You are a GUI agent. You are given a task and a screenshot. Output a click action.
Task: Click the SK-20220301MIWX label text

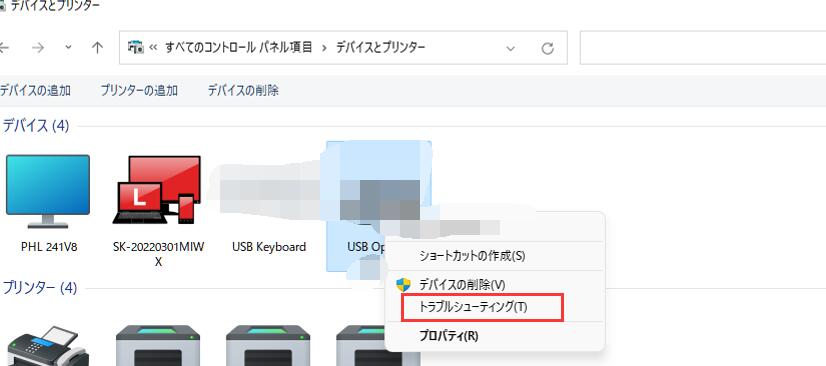coord(158,254)
